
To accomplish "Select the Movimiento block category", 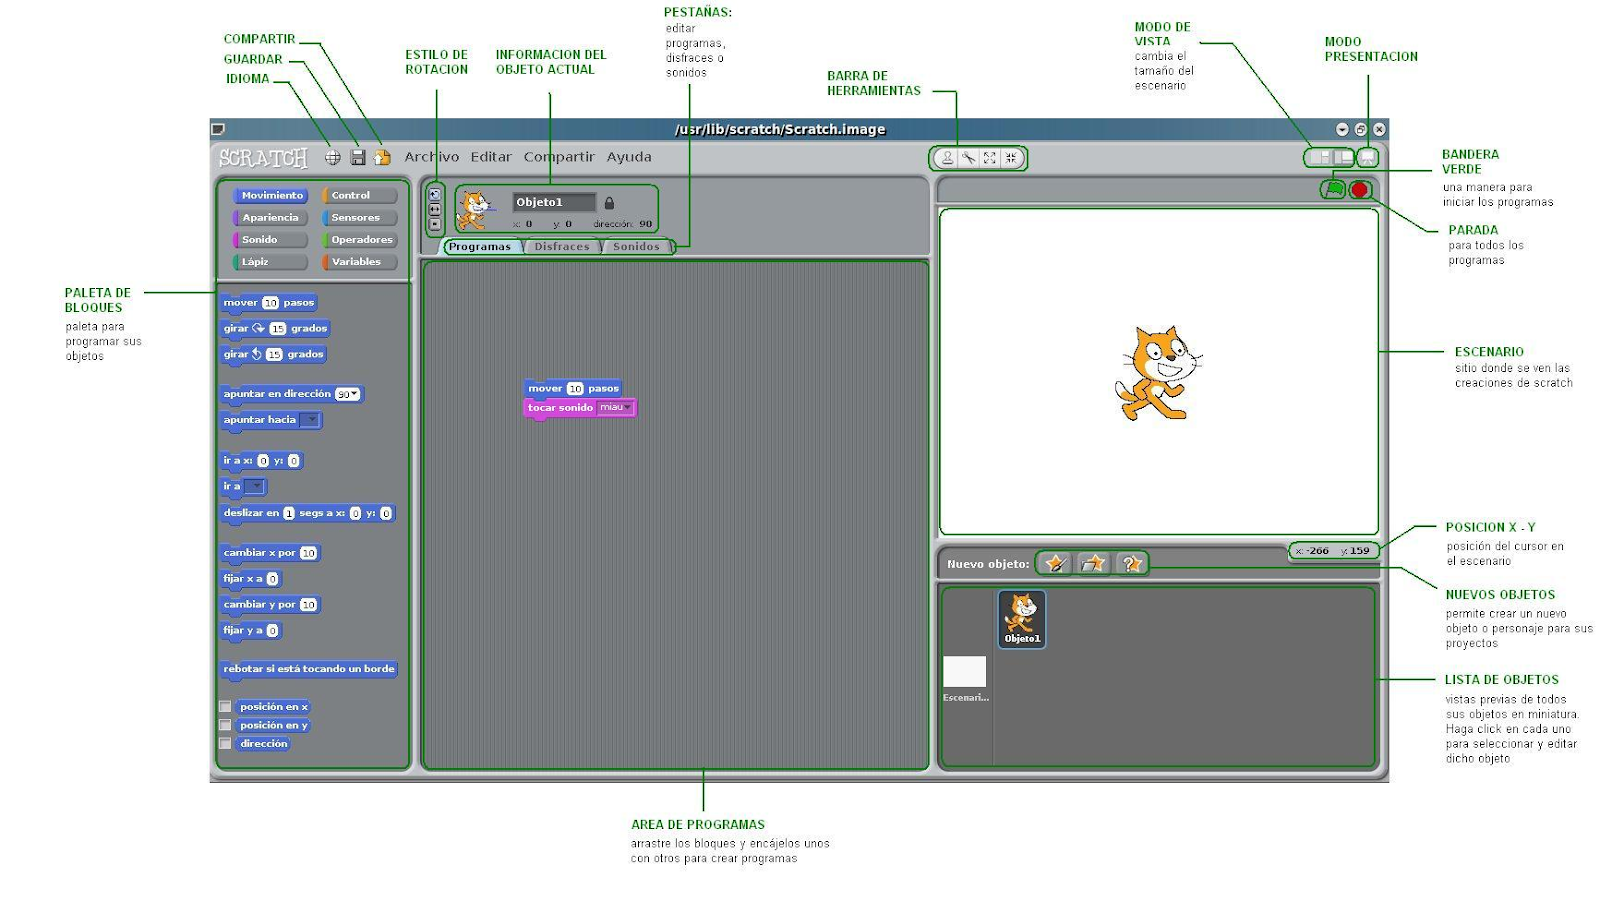I will pos(271,196).
